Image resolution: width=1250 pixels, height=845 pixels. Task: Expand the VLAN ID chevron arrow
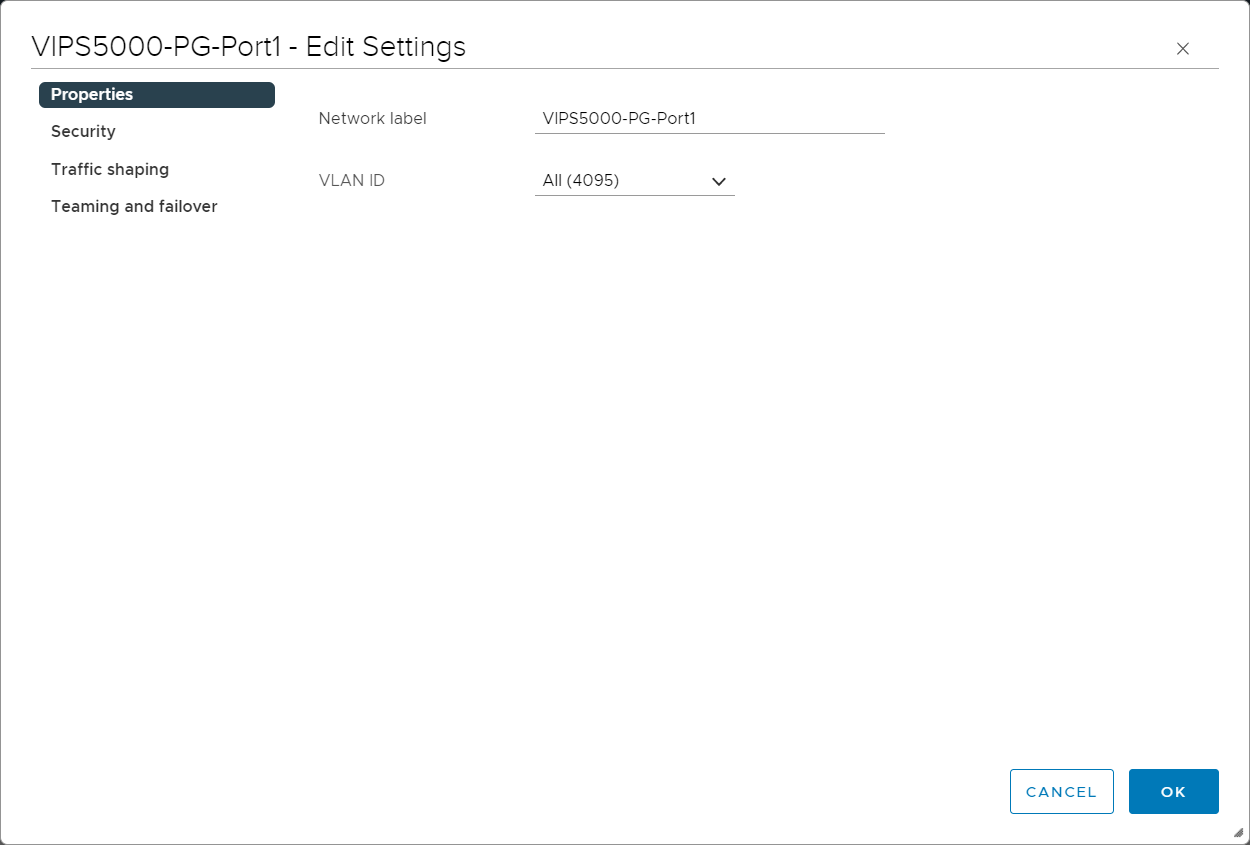click(x=718, y=181)
